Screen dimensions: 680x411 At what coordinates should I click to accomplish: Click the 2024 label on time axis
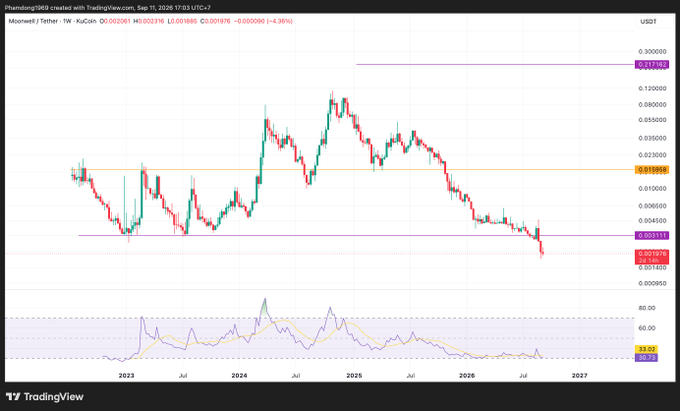239,375
